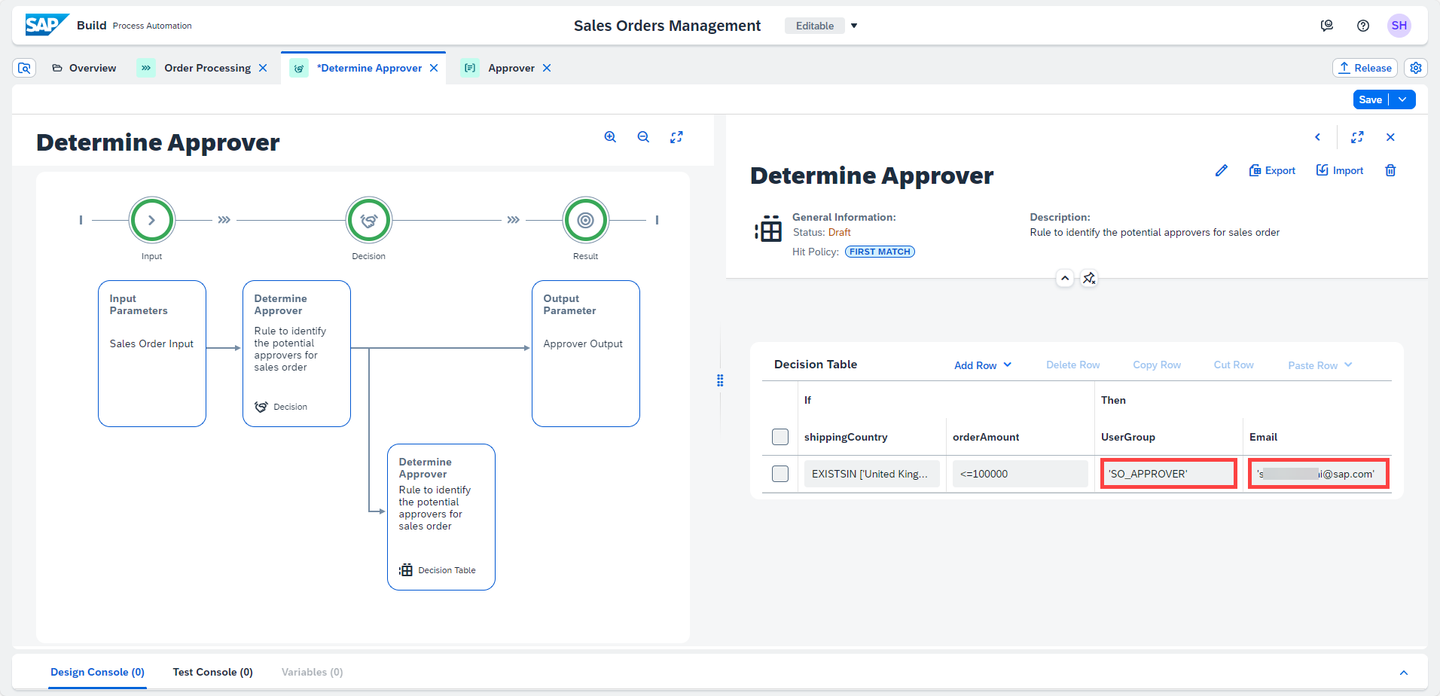Edit the UserGroup 'SO_APPROVER' cell
Viewport: 1440px width, 696px height.
click(1168, 474)
